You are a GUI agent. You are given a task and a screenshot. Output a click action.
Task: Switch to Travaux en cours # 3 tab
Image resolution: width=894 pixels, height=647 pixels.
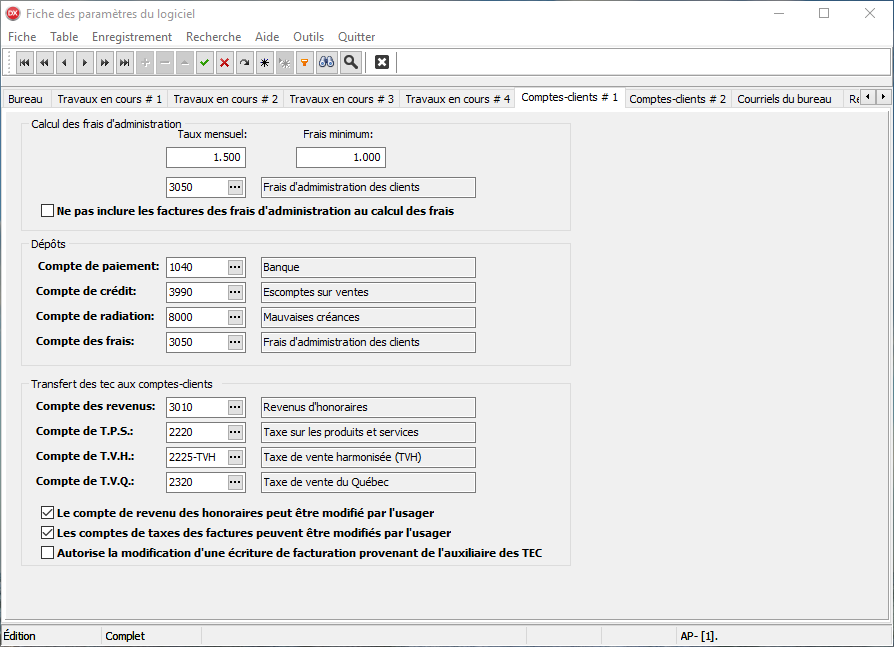pyautogui.click(x=342, y=99)
